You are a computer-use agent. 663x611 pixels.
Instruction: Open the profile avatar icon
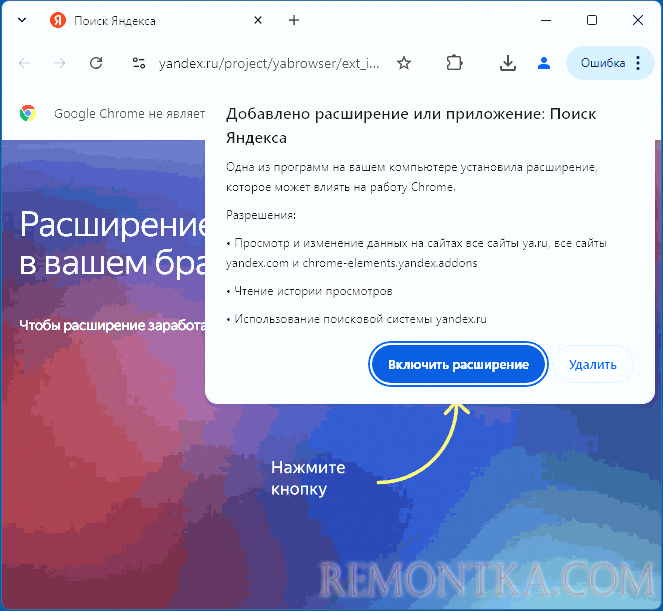click(544, 63)
